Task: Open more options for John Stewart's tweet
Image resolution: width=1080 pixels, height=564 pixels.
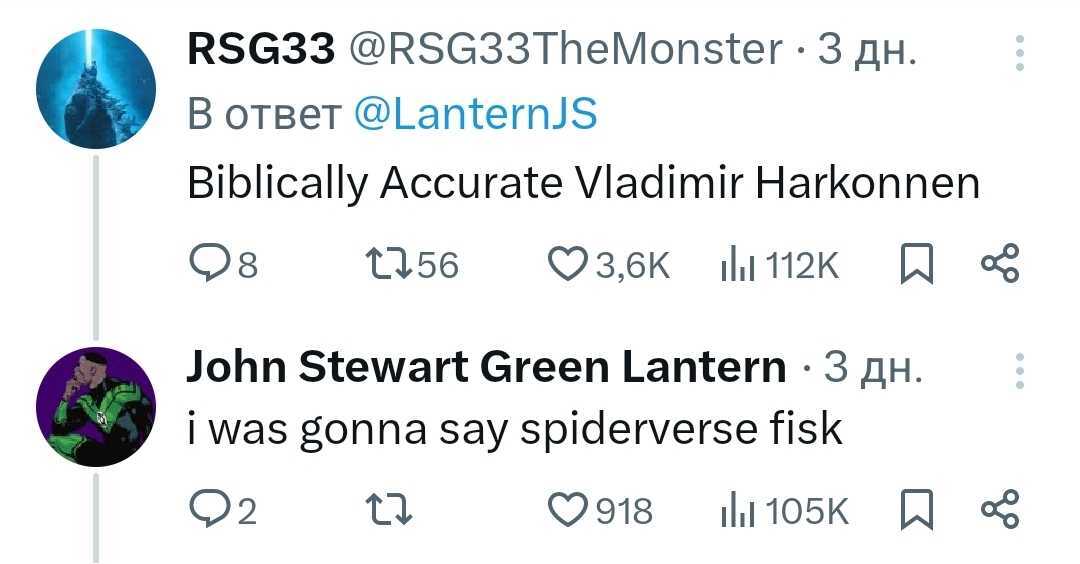Action: [x=1019, y=371]
